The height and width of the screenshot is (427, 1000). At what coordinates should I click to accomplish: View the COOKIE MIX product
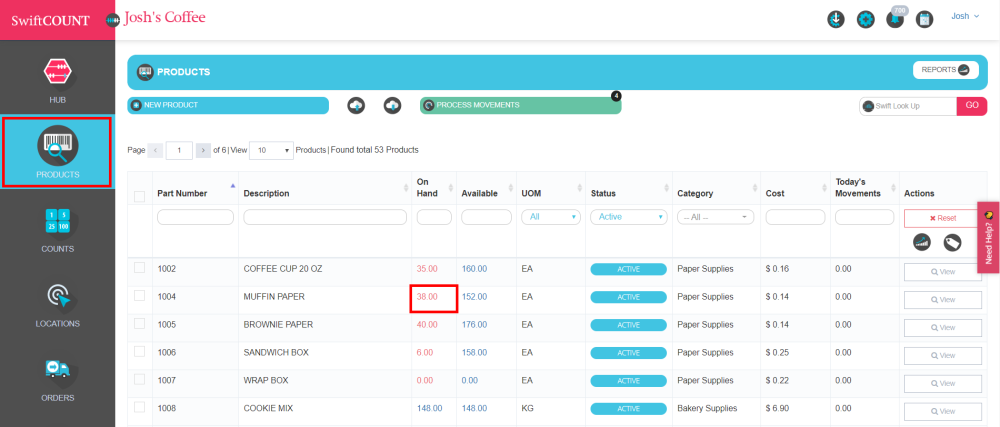click(943, 411)
